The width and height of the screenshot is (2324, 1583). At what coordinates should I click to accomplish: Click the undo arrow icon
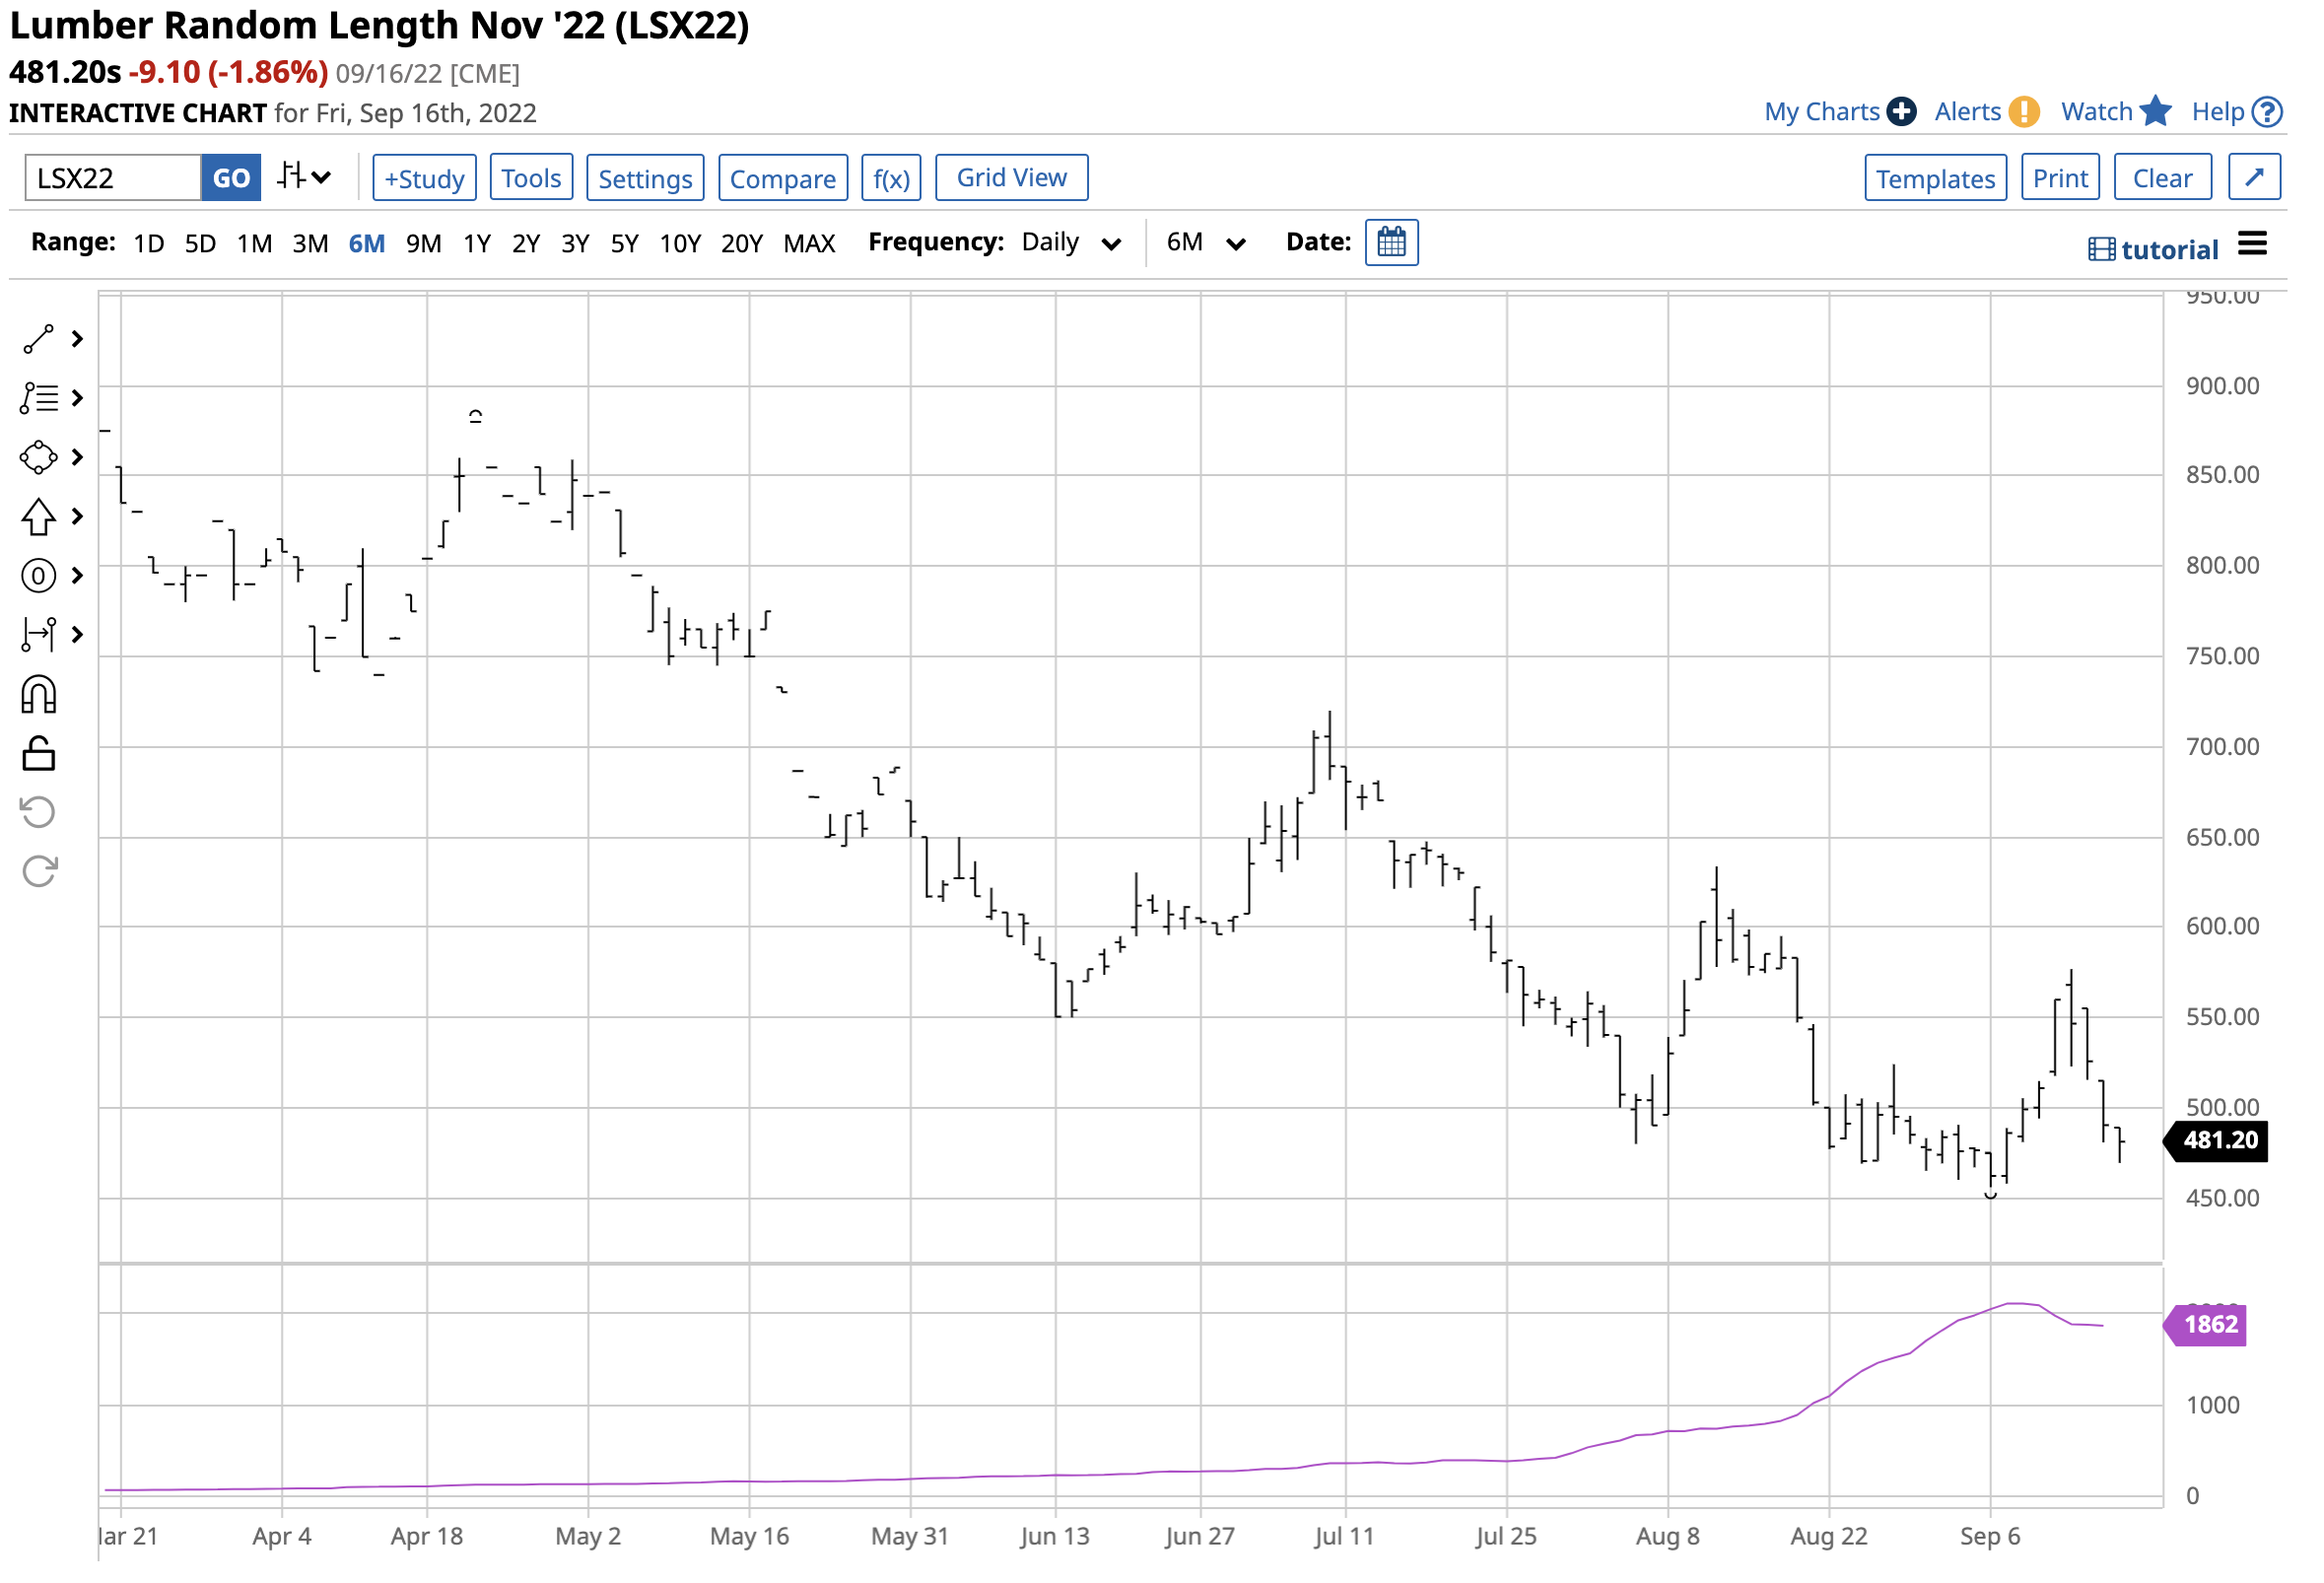click(x=38, y=813)
